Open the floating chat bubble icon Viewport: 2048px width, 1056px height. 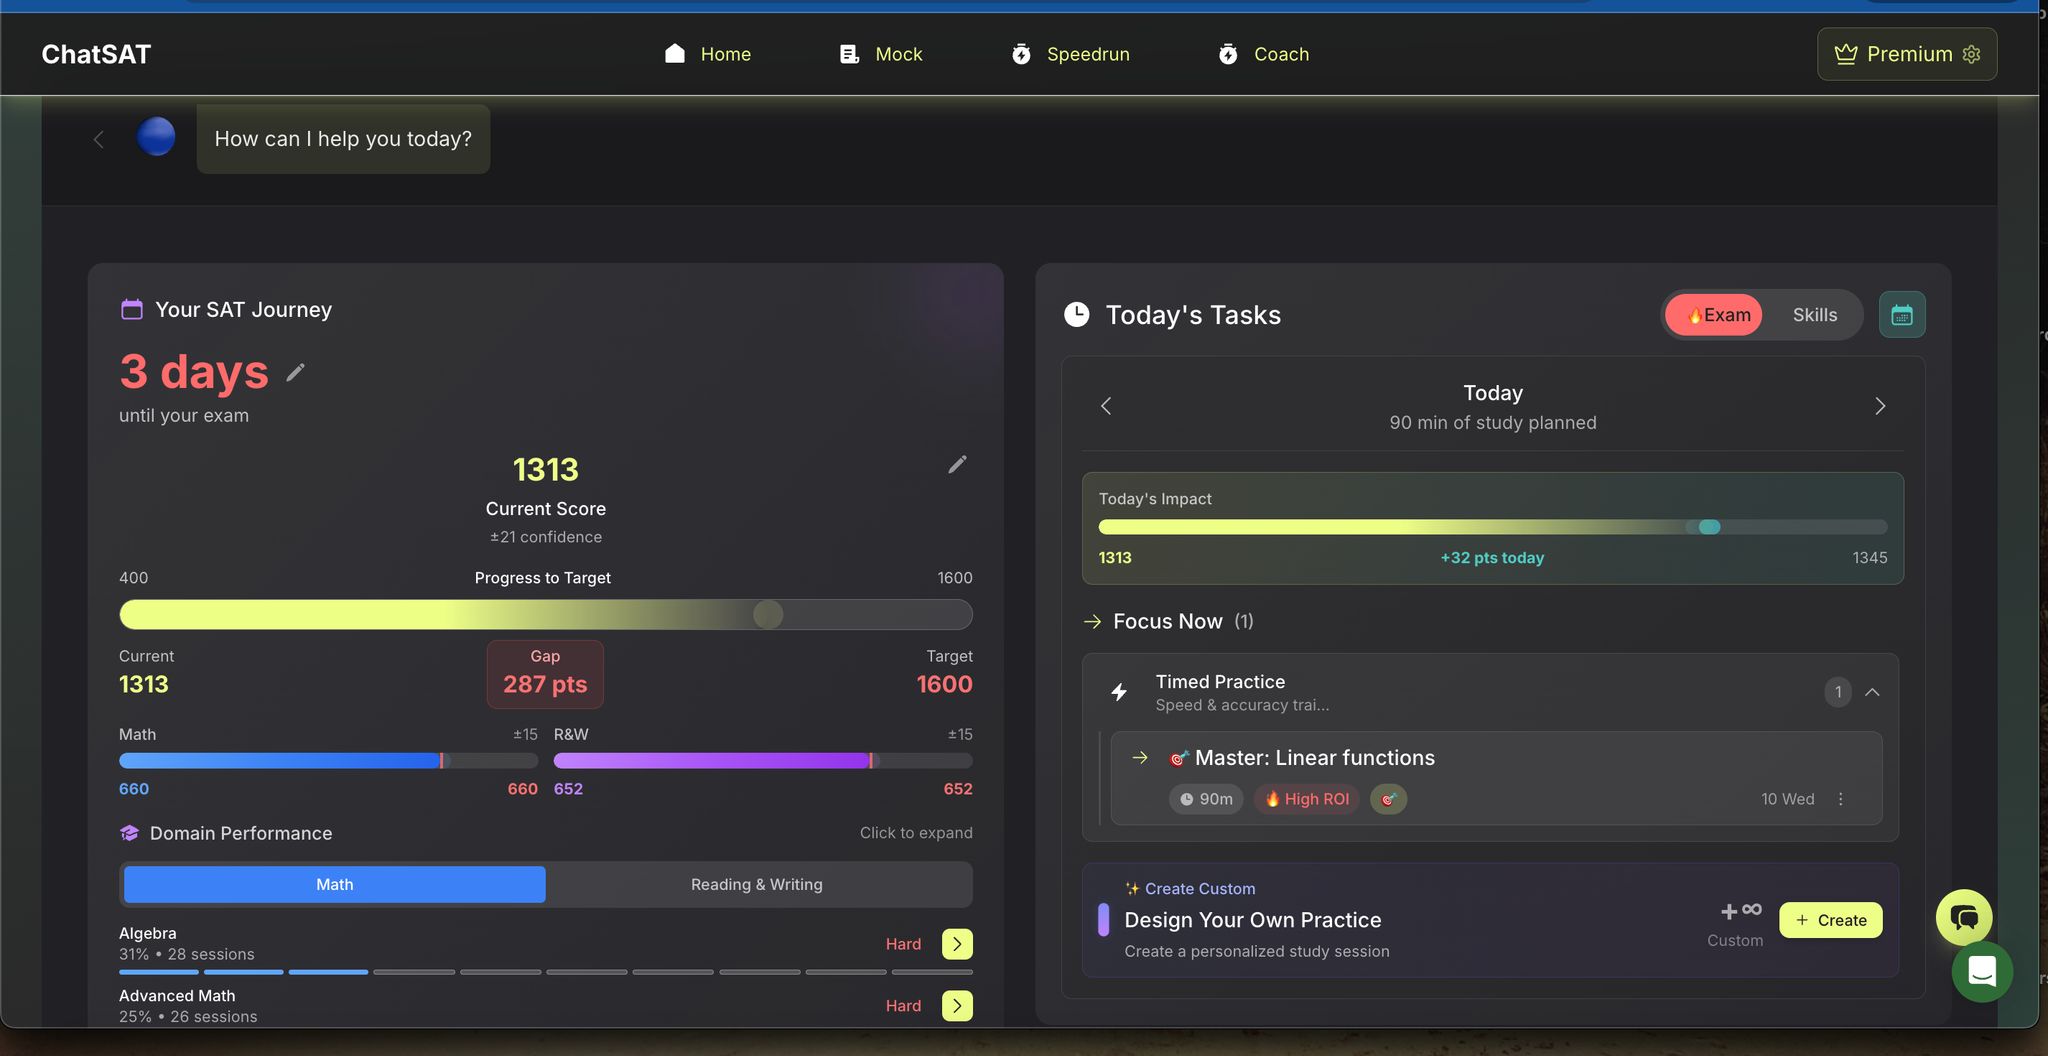[x=1963, y=916]
